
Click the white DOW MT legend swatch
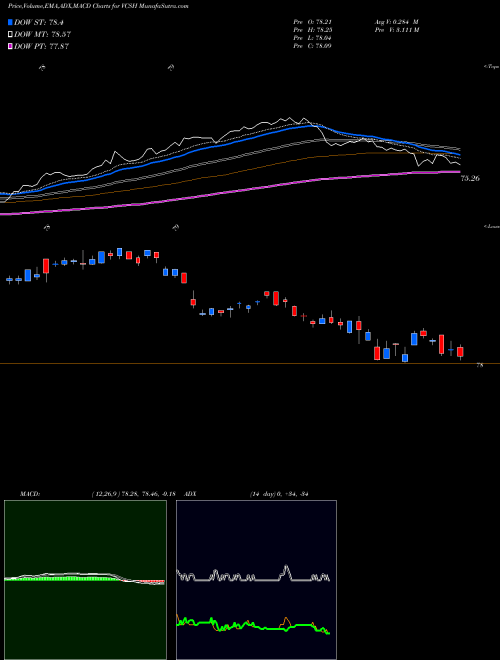click(10, 34)
